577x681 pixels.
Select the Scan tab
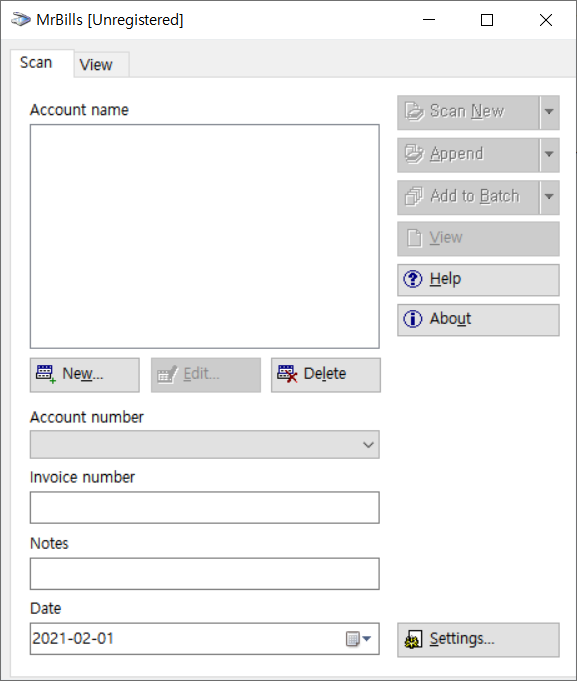[x=42, y=63]
